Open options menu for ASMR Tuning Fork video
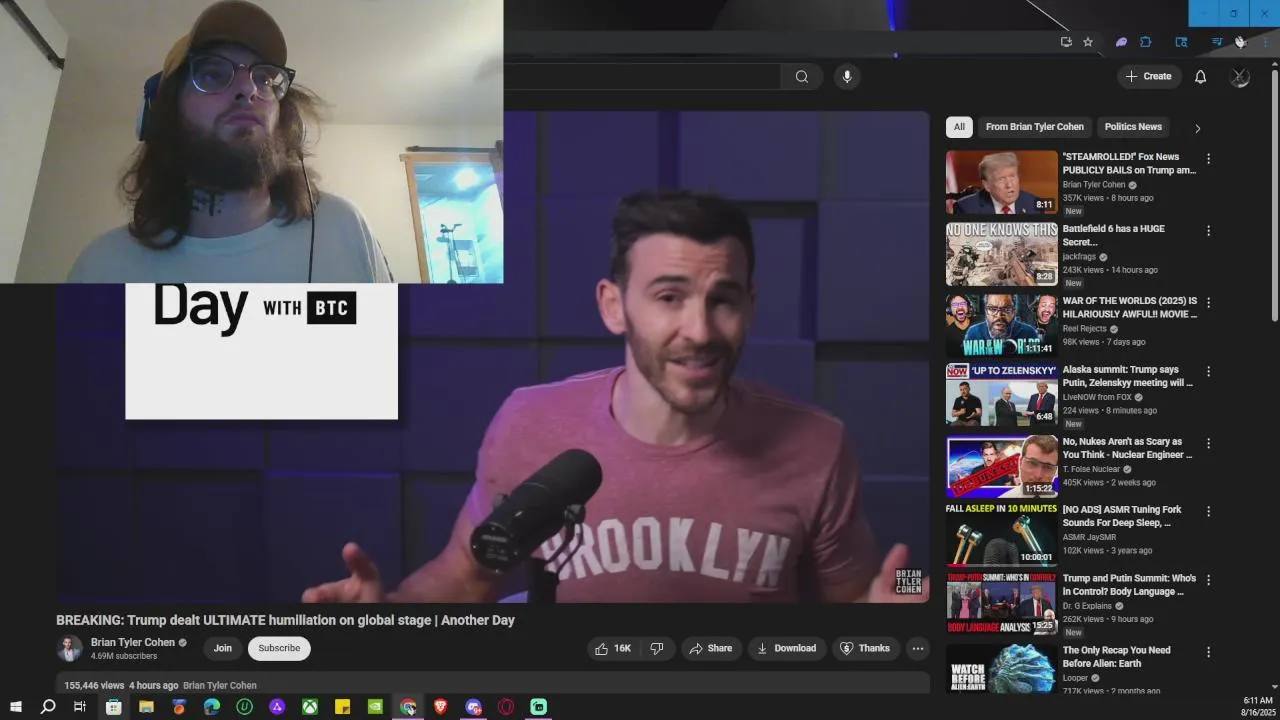The height and width of the screenshot is (720, 1280). pyautogui.click(x=1208, y=511)
